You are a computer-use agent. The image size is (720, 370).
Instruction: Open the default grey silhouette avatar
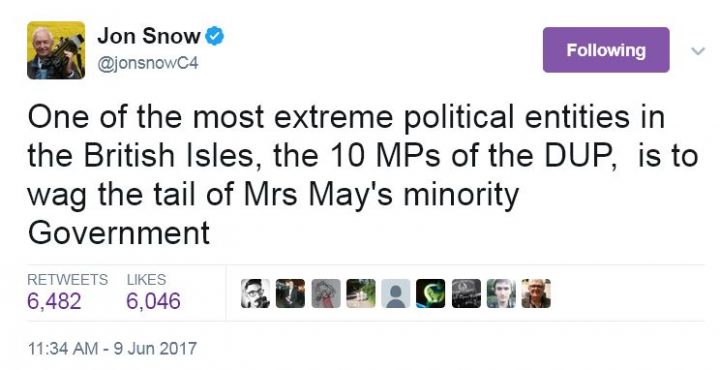click(x=396, y=293)
